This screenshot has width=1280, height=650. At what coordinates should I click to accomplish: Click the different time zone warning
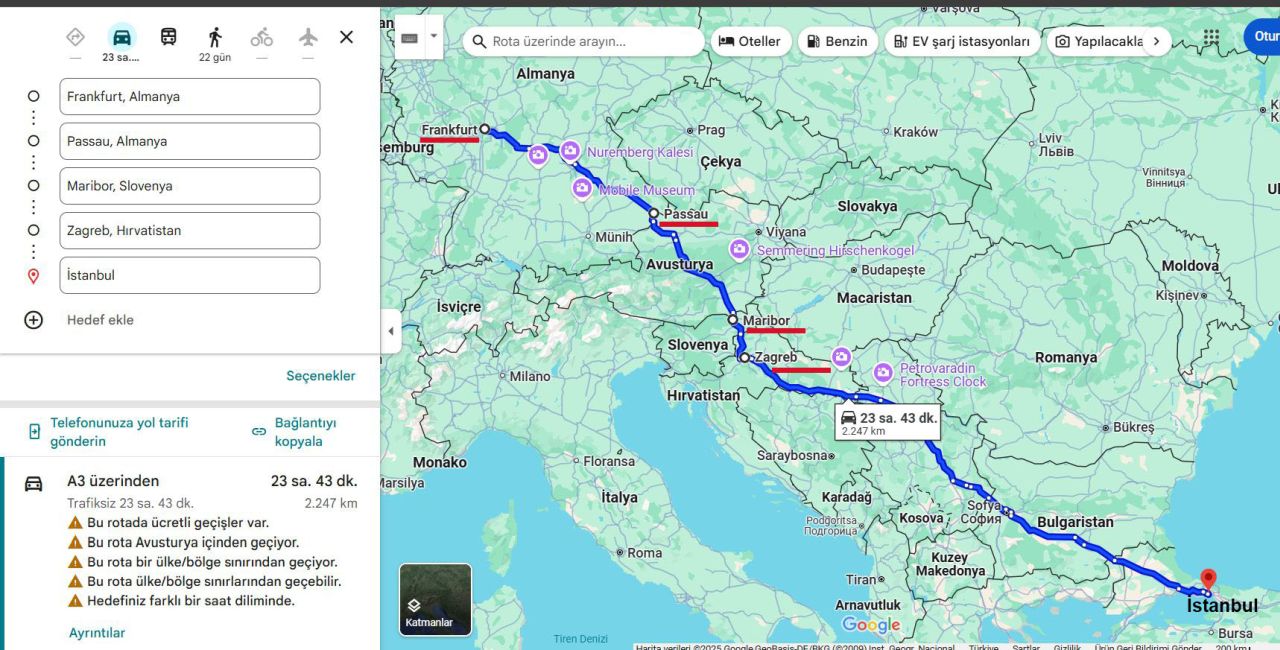(x=191, y=601)
